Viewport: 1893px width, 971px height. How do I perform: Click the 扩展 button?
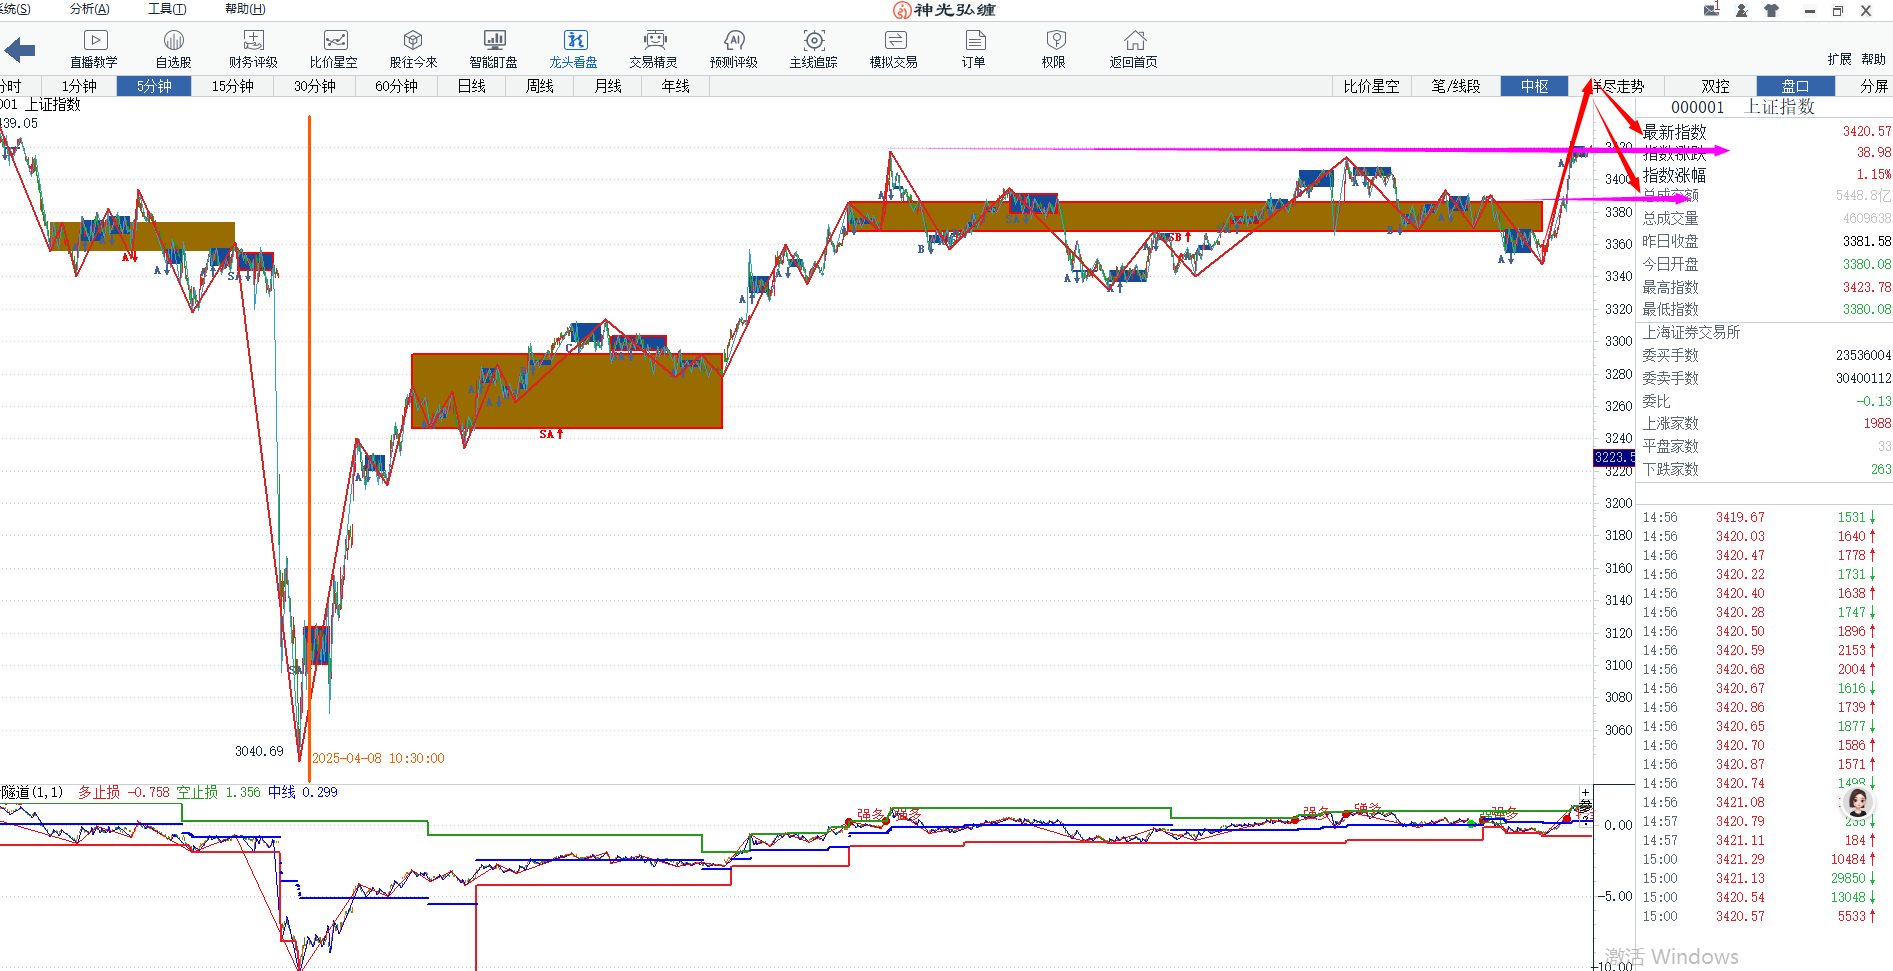[1839, 59]
